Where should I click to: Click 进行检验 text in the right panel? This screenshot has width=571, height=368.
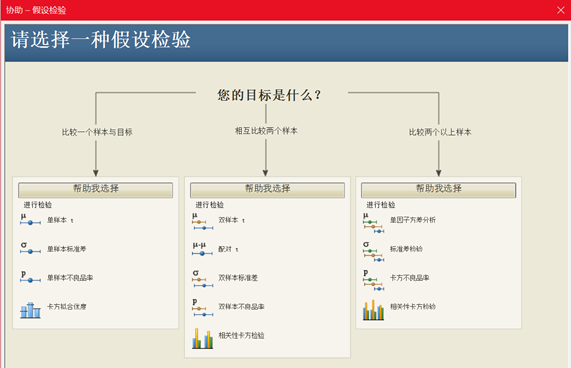381,205
